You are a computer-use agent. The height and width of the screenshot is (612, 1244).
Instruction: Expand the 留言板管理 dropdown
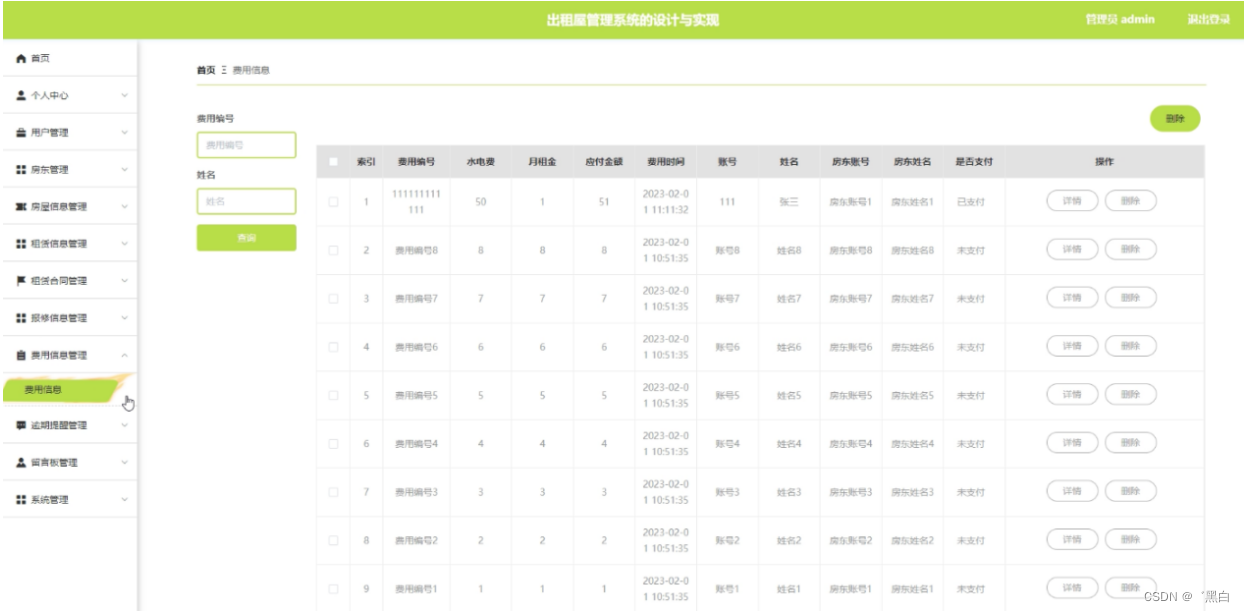126,462
